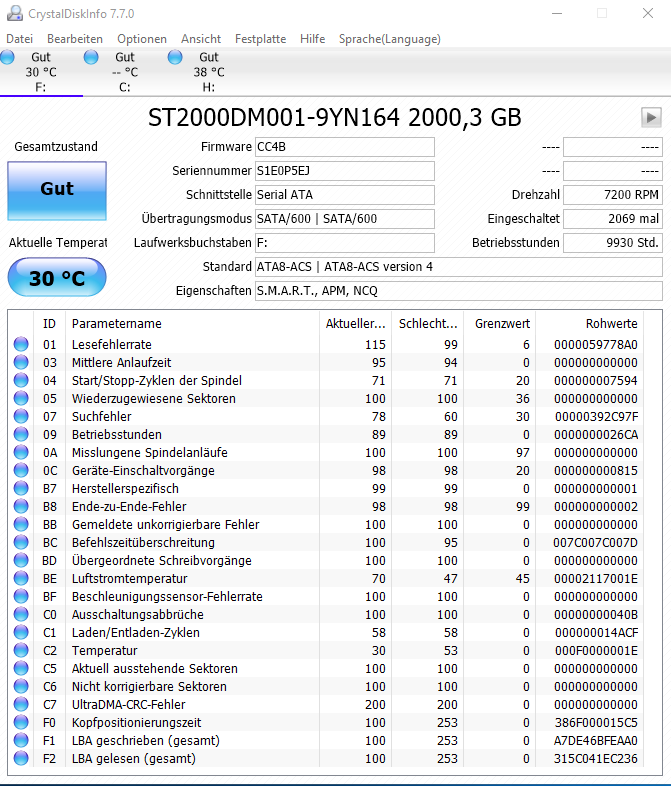Screen dimensions: 671x786
Task: Select drive H: tab at 38 °C
Action: [209, 72]
